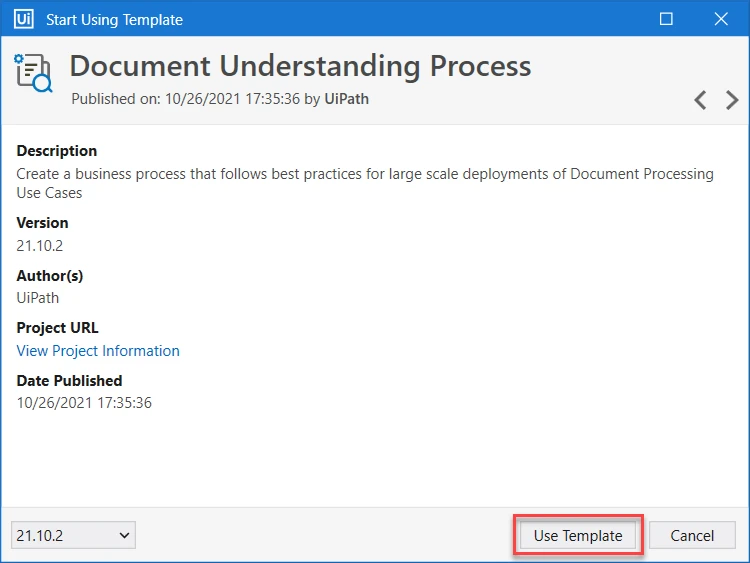Click the Document Understanding Process heading

300,66
